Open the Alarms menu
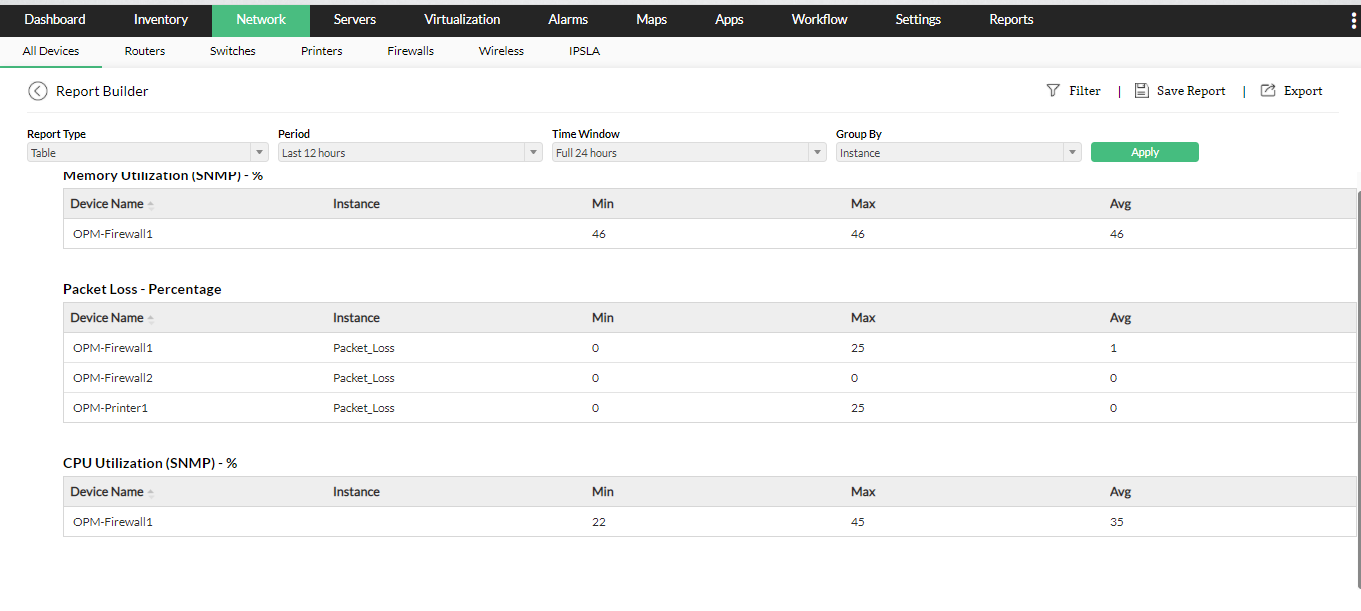Image resolution: width=1361 pixels, height=611 pixels. 567,19
